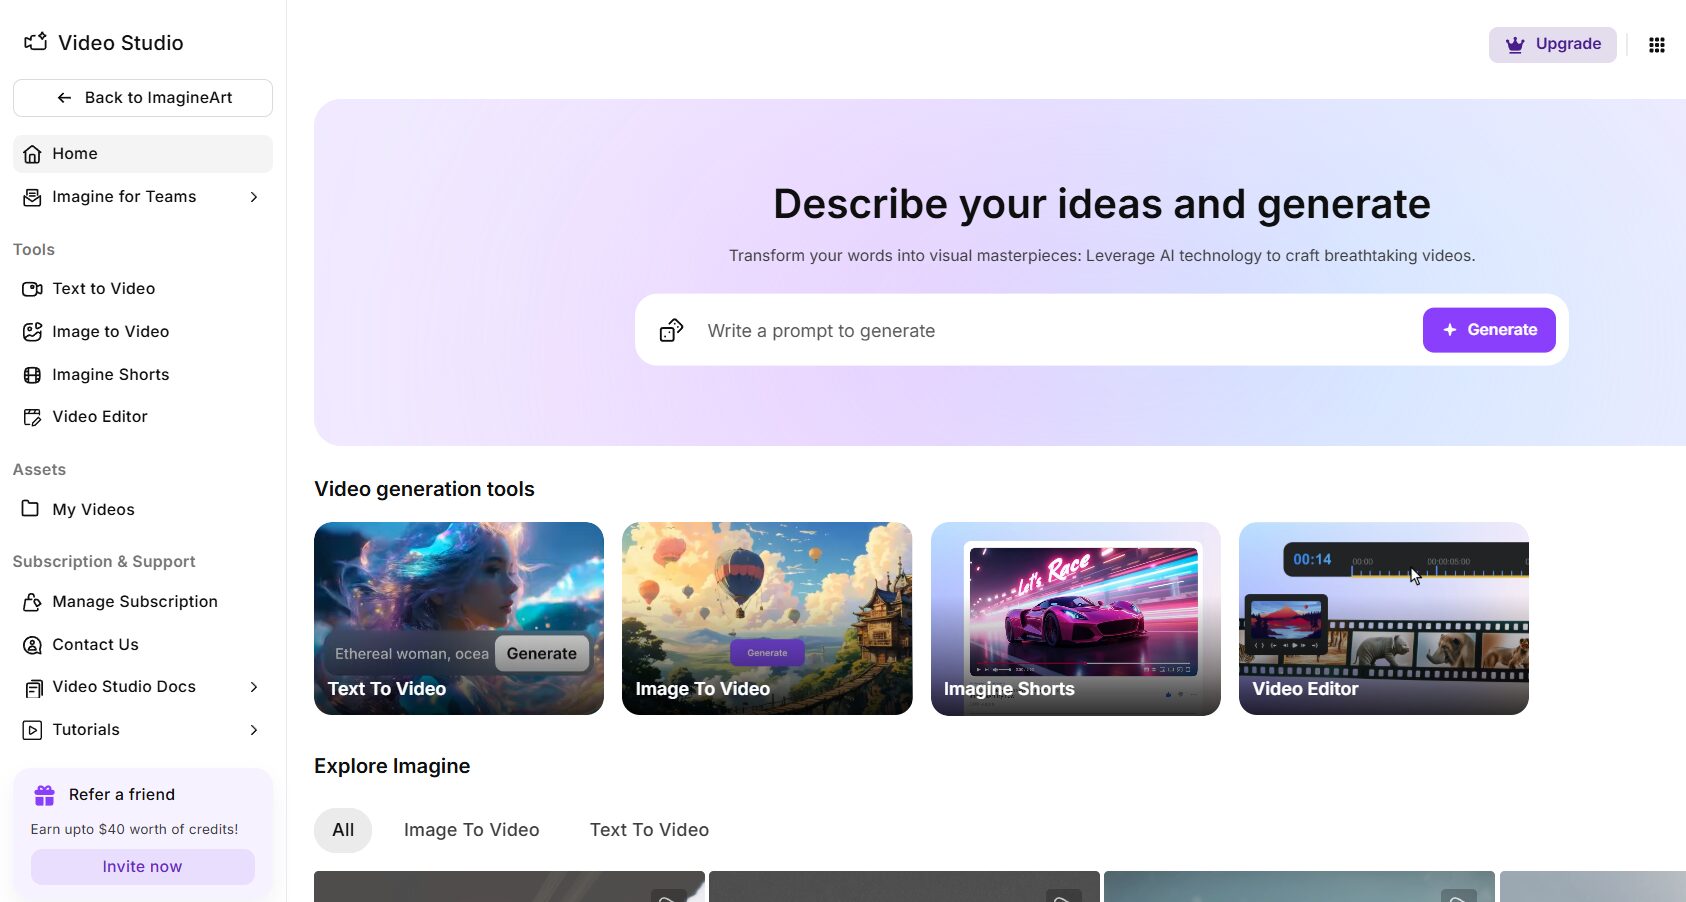Image resolution: width=1686 pixels, height=902 pixels.
Task: Switch to Image To Video tab
Action: (x=471, y=830)
